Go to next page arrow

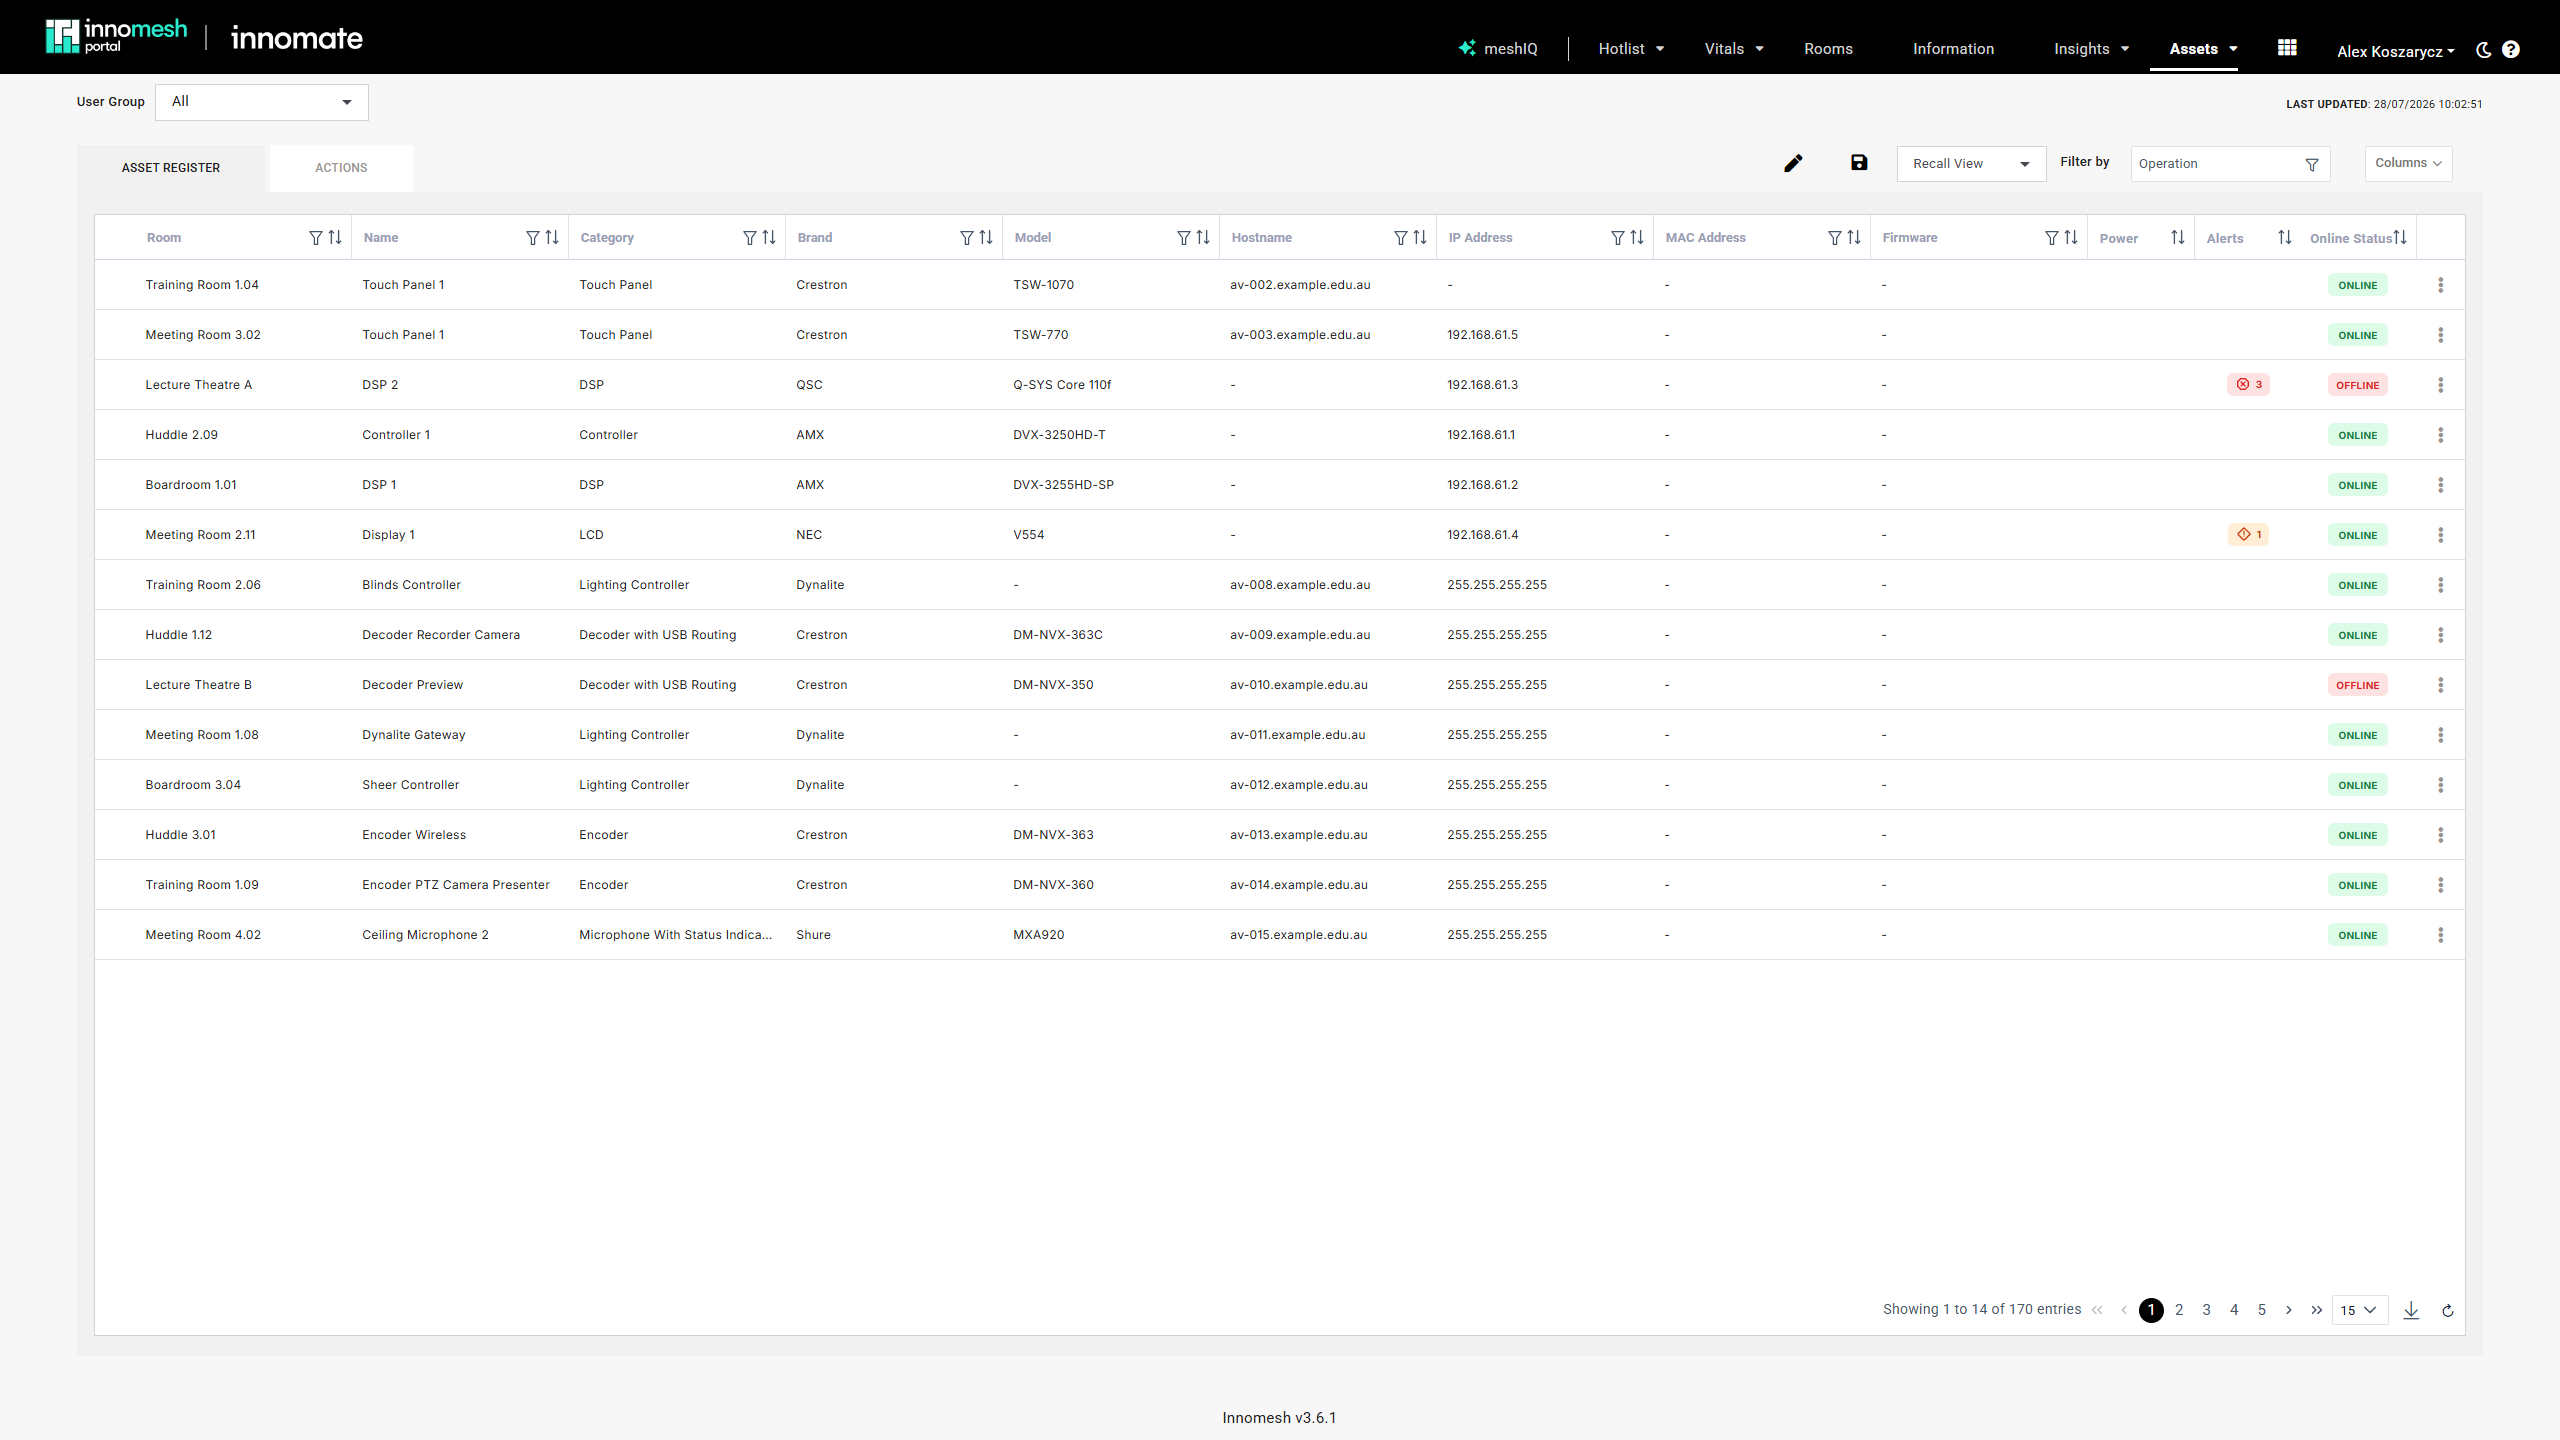coord(2289,1310)
